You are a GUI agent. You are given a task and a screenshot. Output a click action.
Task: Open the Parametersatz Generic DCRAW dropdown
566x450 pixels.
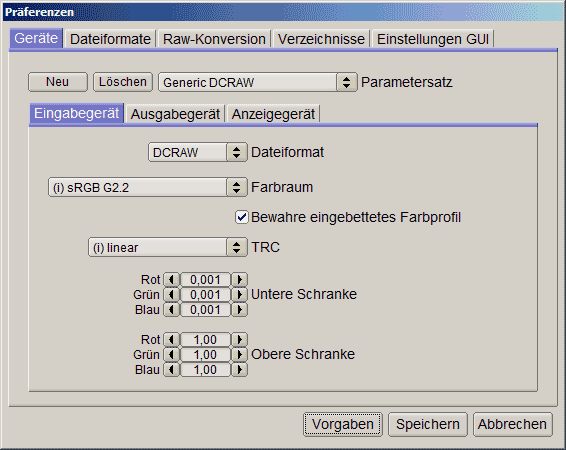point(258,82)
